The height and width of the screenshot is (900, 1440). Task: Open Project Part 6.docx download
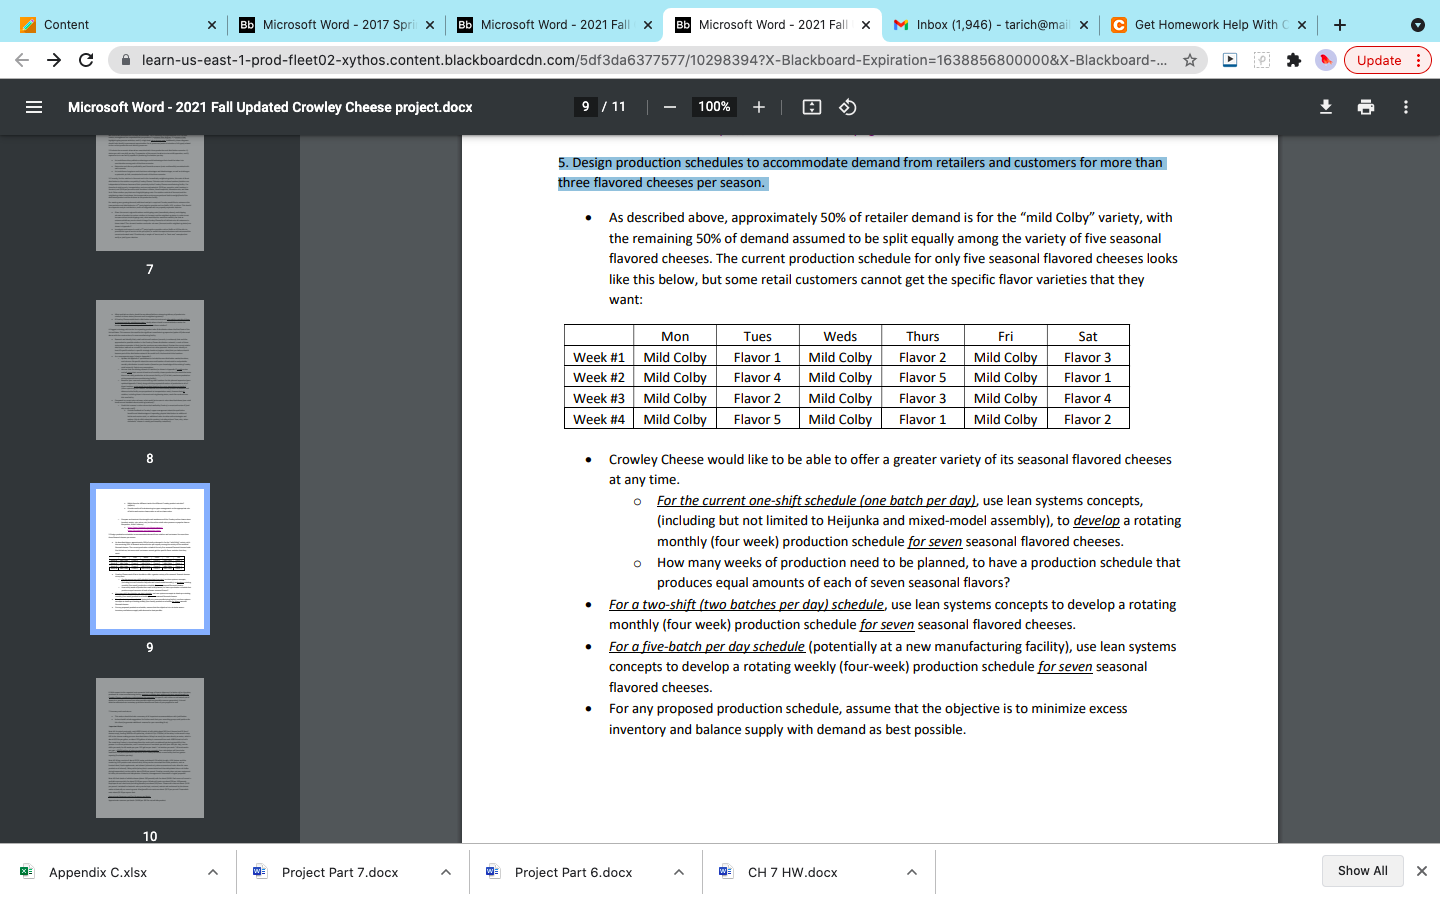click(x=573, y=872)
